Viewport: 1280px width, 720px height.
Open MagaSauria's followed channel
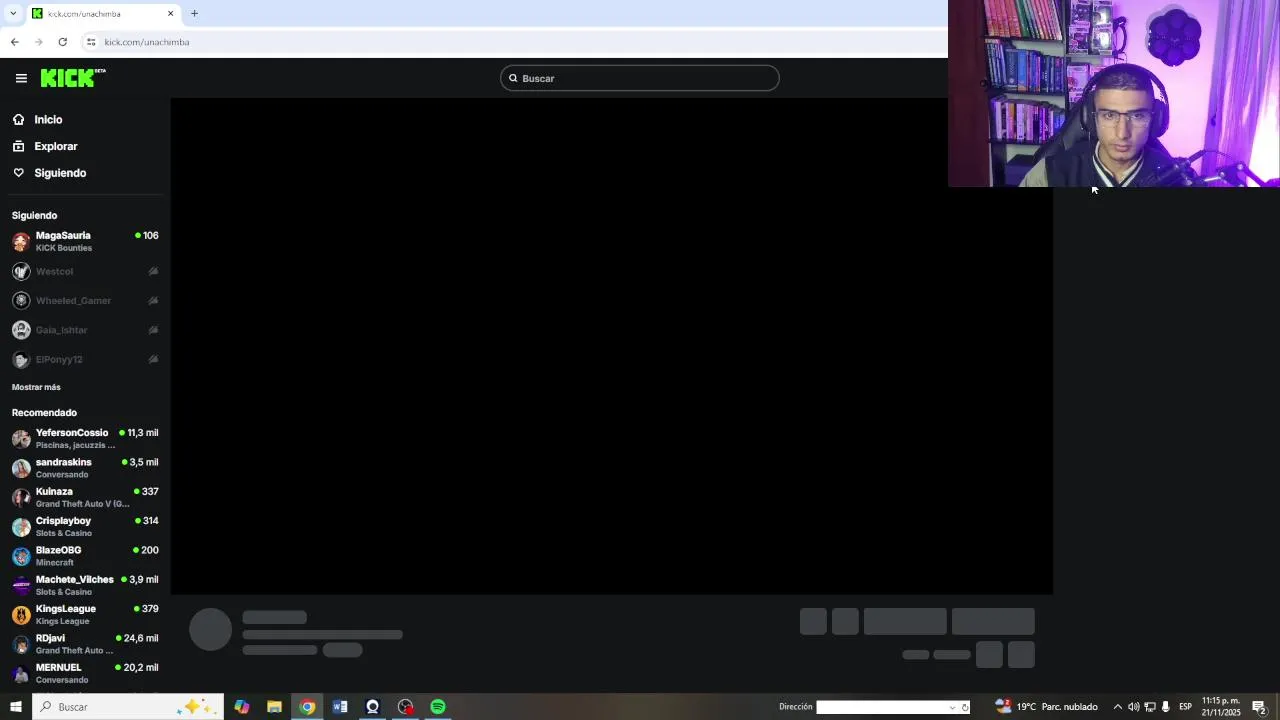[85, 241]
